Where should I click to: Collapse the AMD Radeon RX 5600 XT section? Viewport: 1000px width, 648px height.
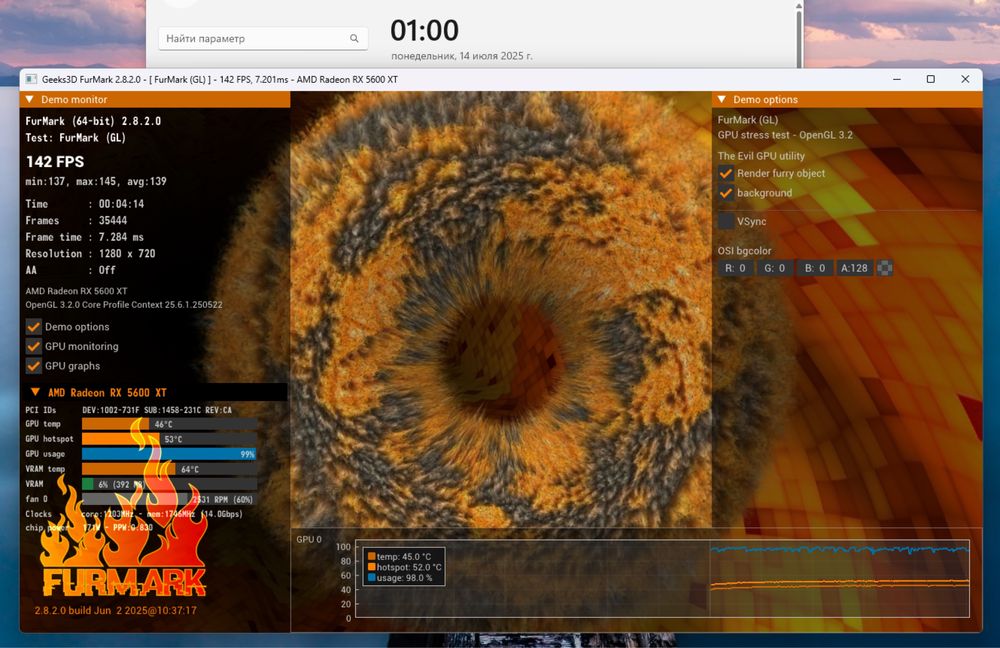pos(36,392)
